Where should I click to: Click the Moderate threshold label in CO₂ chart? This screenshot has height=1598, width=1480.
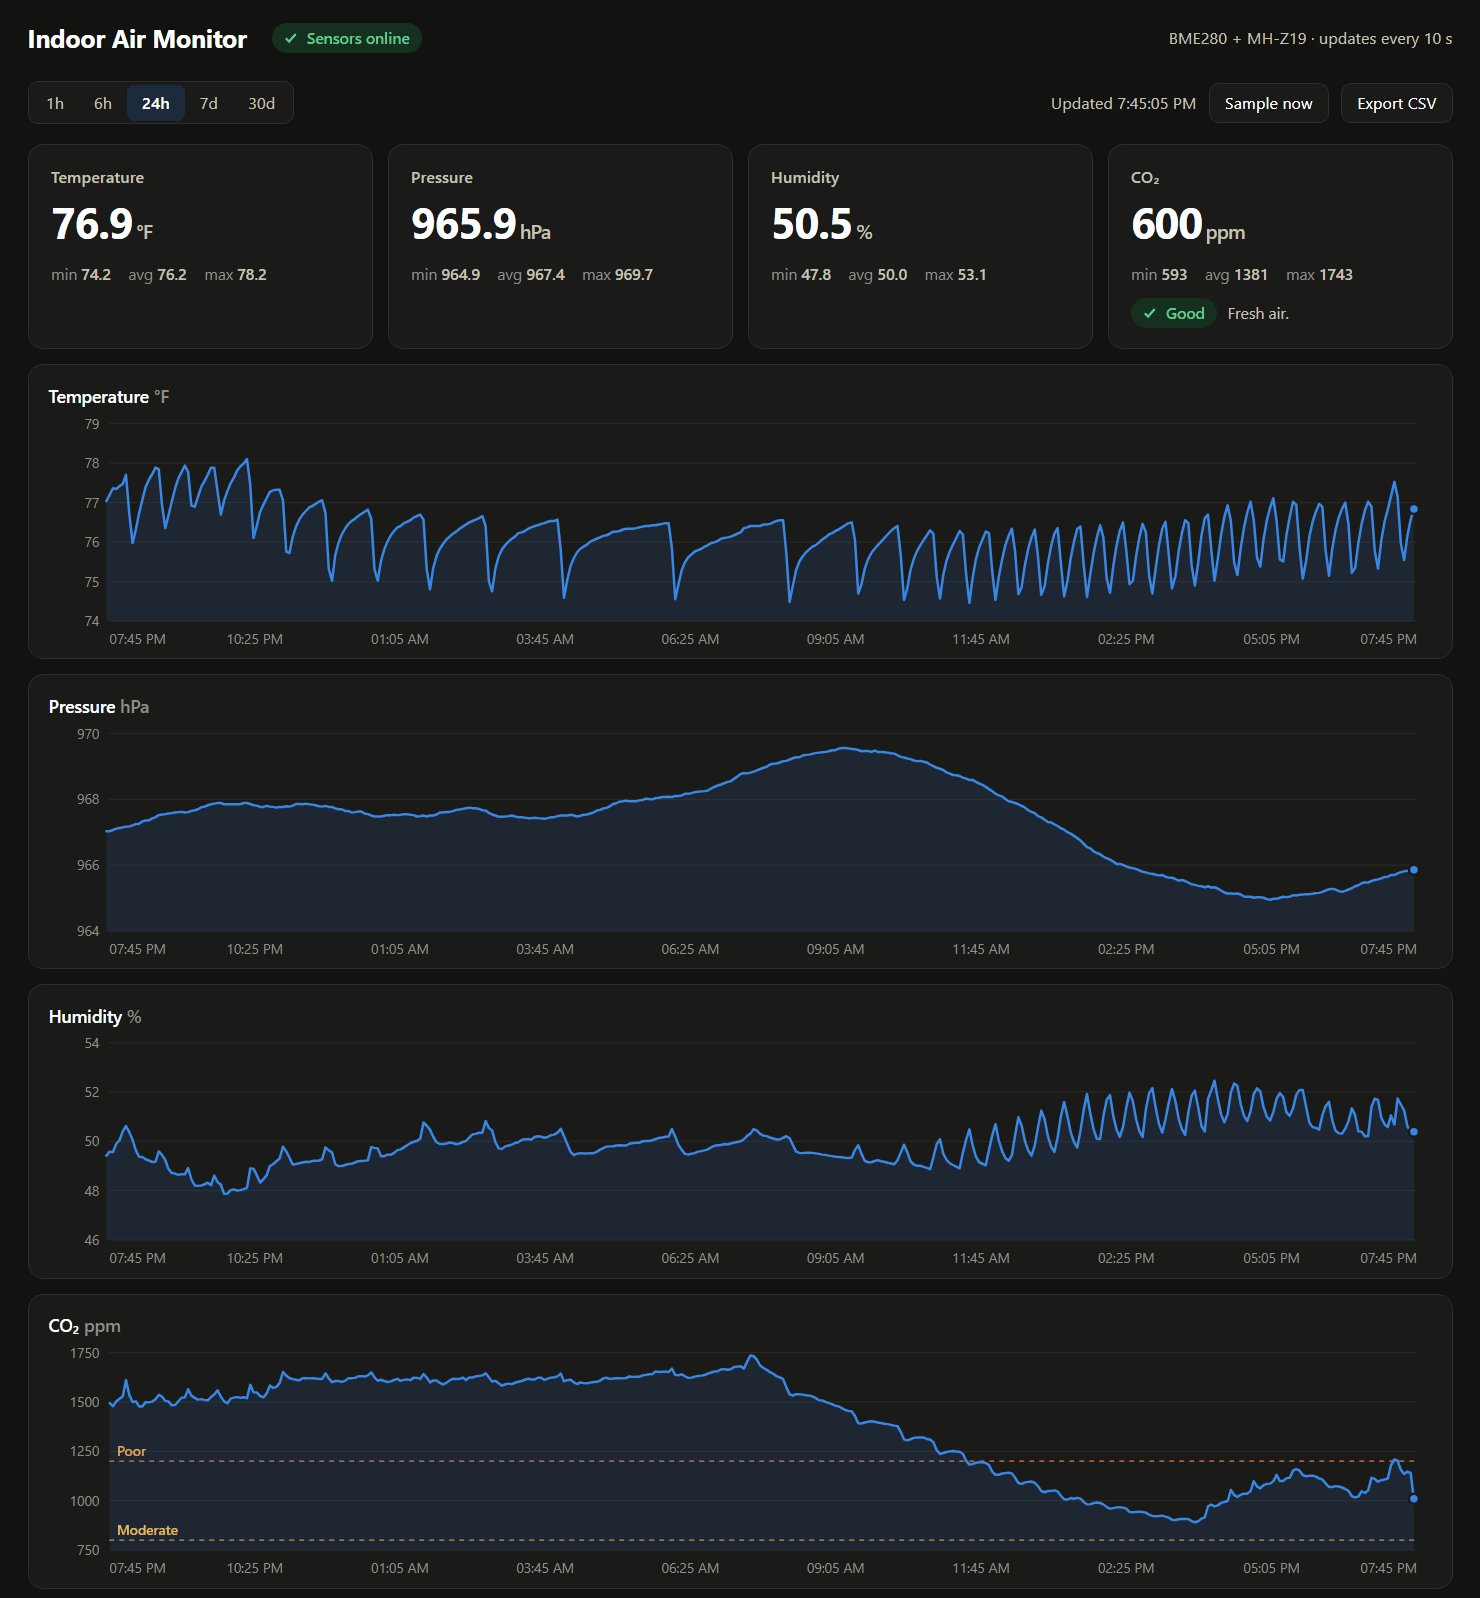(147, 1530)
